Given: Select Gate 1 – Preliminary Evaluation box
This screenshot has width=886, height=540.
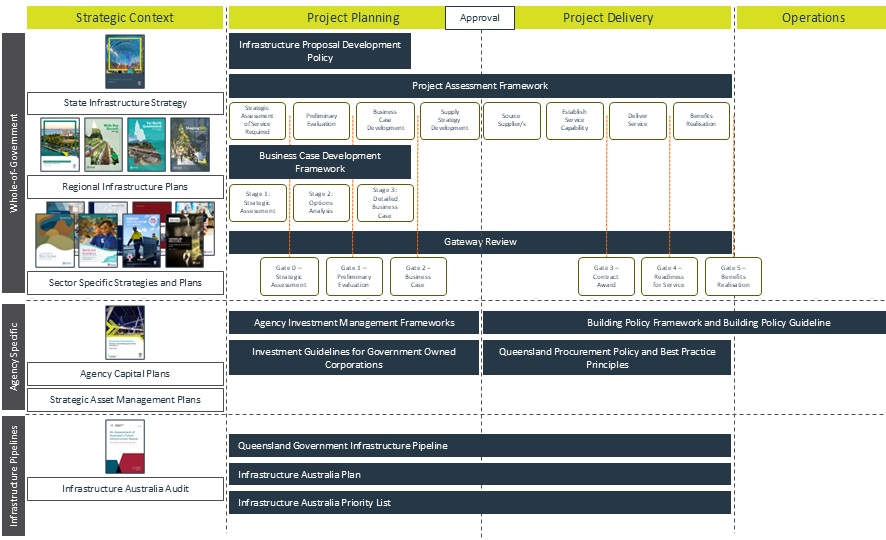Looking at the screenshot, I should pos(354,277).
